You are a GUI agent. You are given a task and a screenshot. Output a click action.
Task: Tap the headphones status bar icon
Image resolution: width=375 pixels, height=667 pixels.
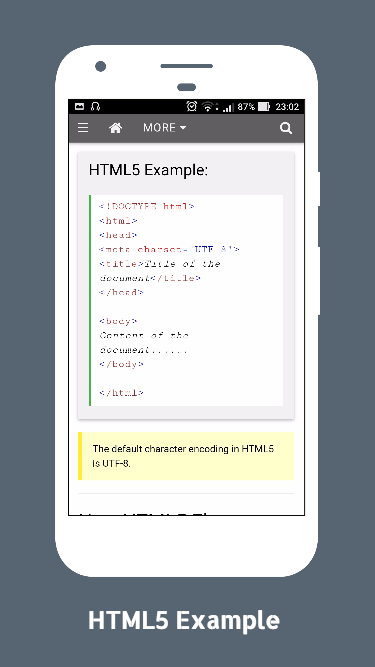point(95,106)
